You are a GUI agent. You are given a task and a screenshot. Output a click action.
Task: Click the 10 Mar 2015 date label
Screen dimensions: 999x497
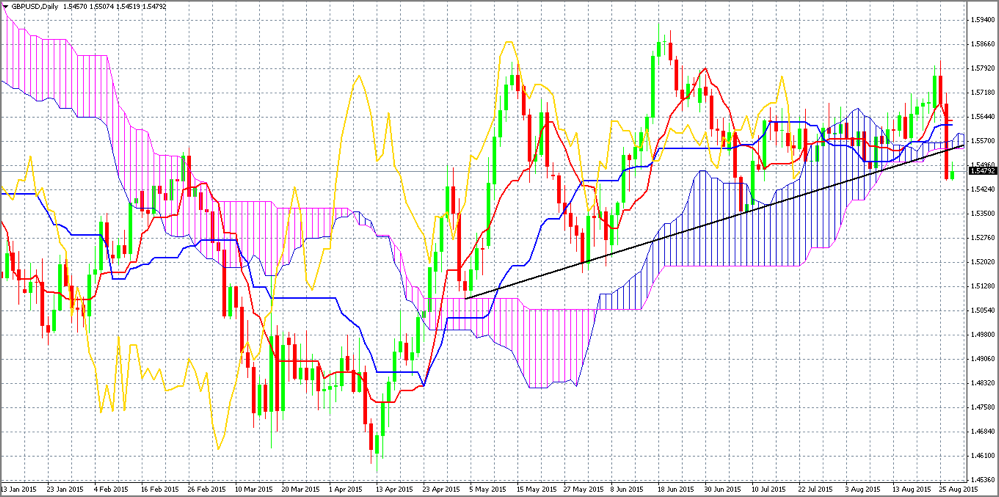point(254,490)
